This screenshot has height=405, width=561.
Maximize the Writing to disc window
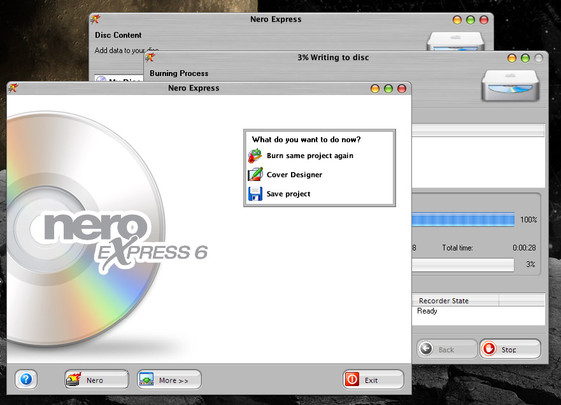click(525, 58)
